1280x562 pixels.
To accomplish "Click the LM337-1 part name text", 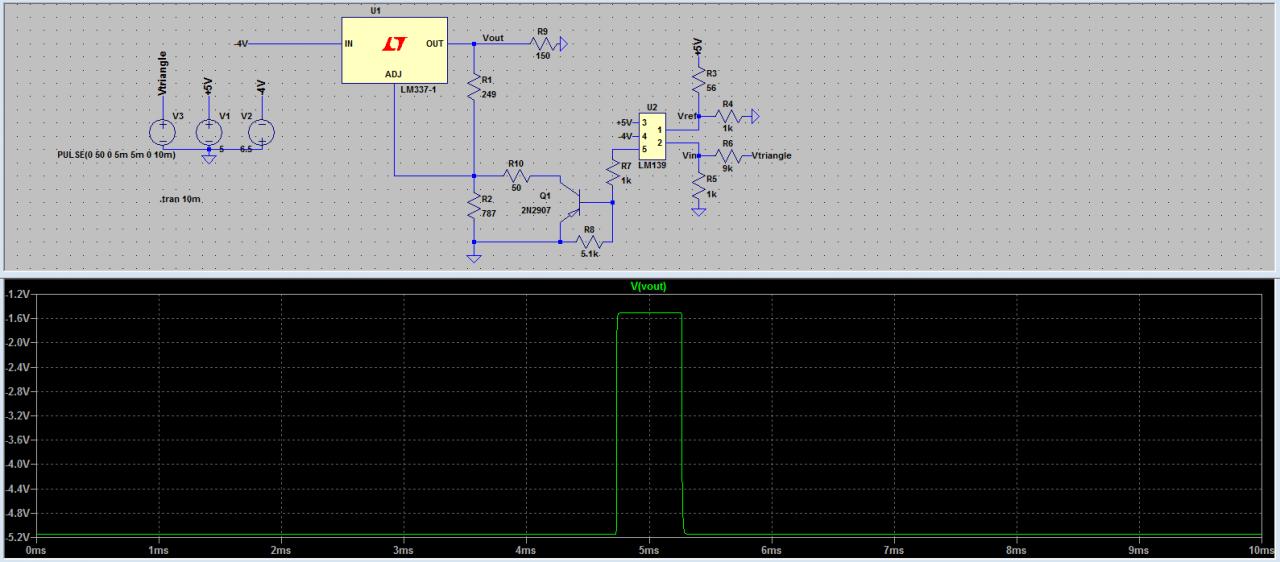I will (417, 91).
